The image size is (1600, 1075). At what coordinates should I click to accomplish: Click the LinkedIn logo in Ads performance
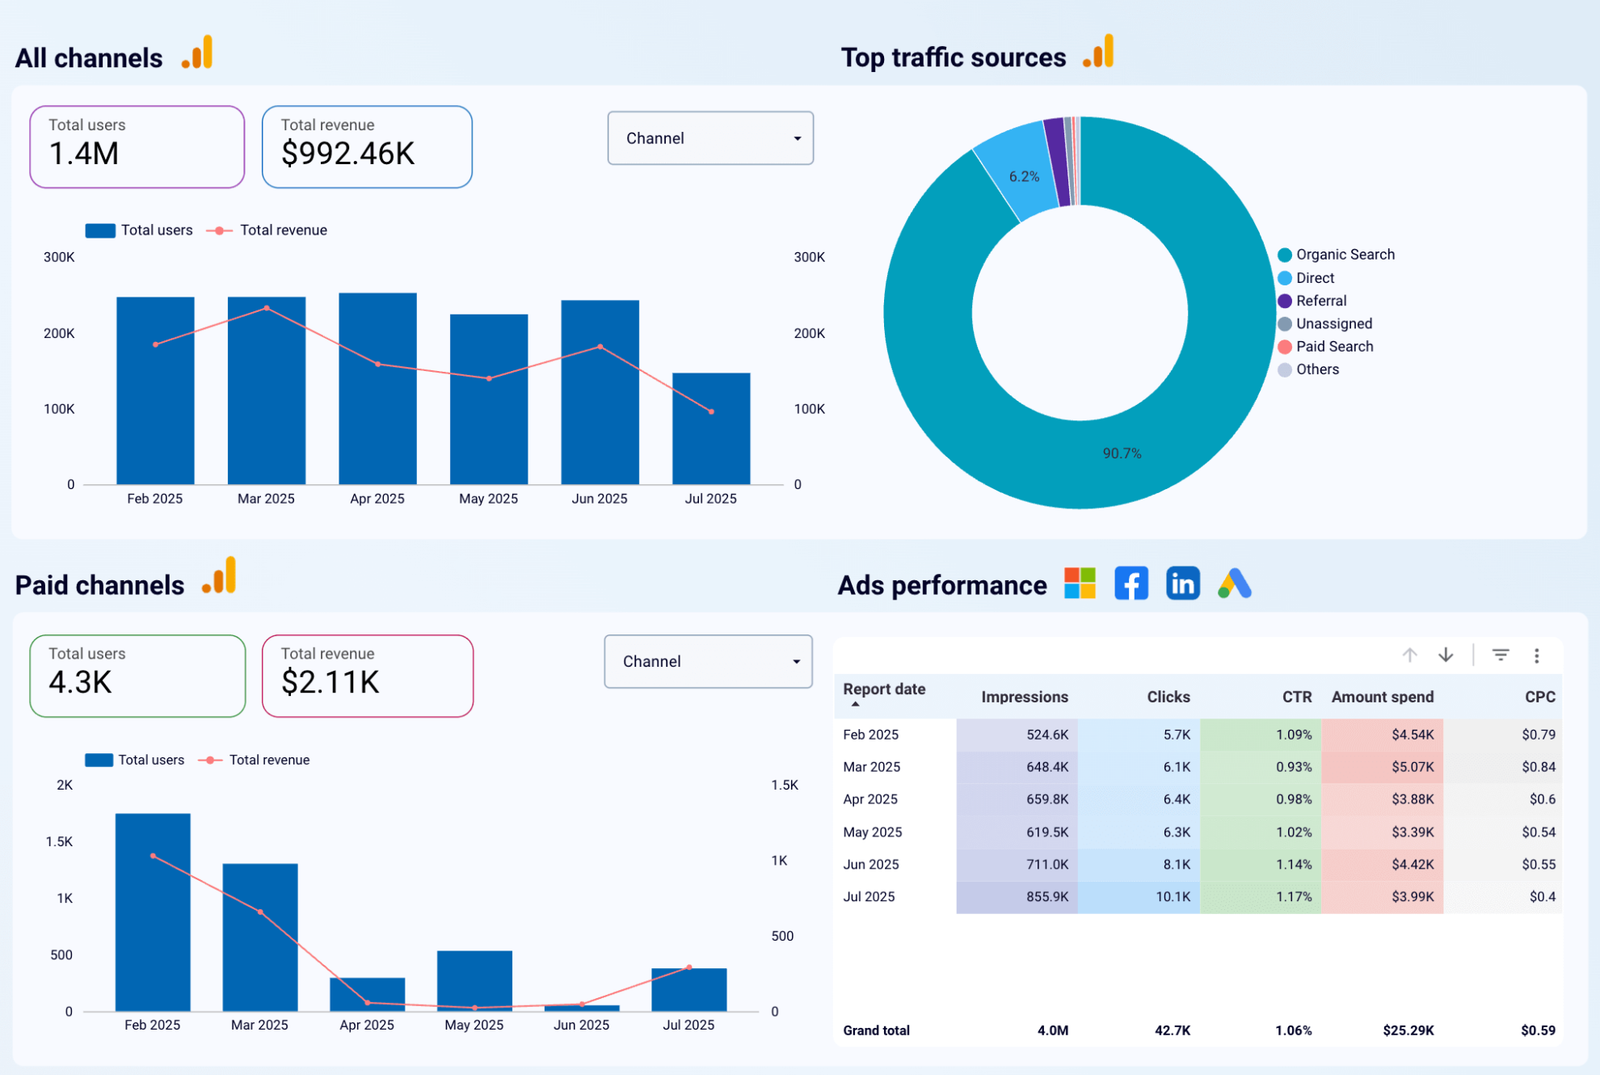coord(1183,583)
